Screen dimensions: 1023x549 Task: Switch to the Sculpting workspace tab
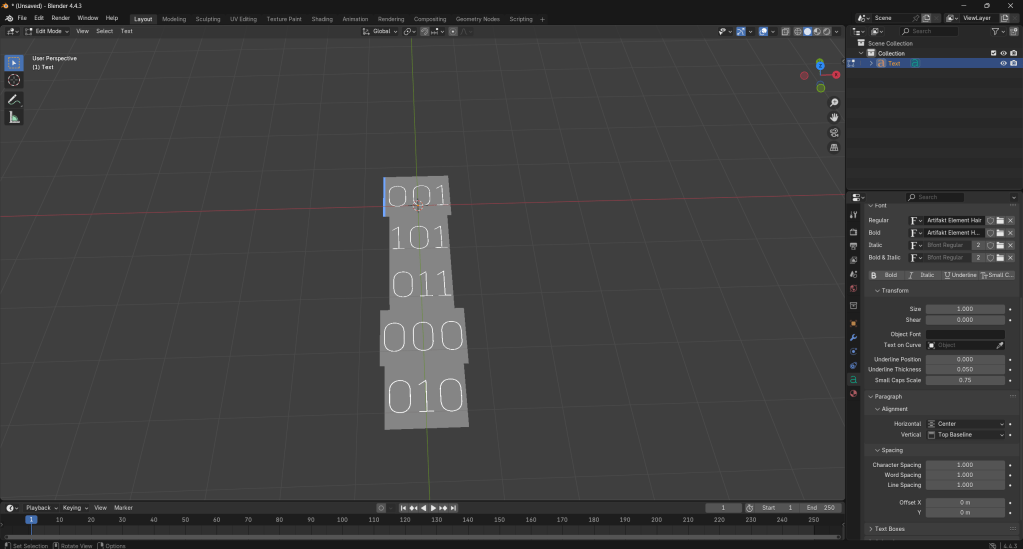tap(208, 19)
